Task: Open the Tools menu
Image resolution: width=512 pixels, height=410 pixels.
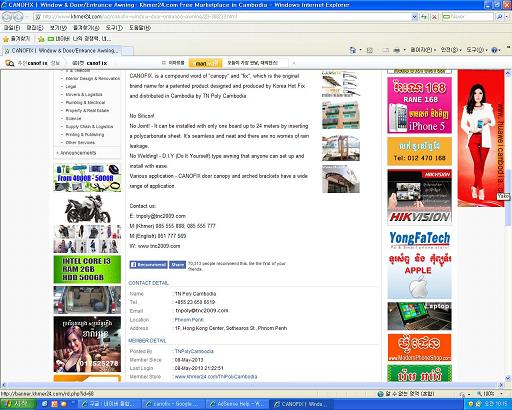Action: click(114, 28)
